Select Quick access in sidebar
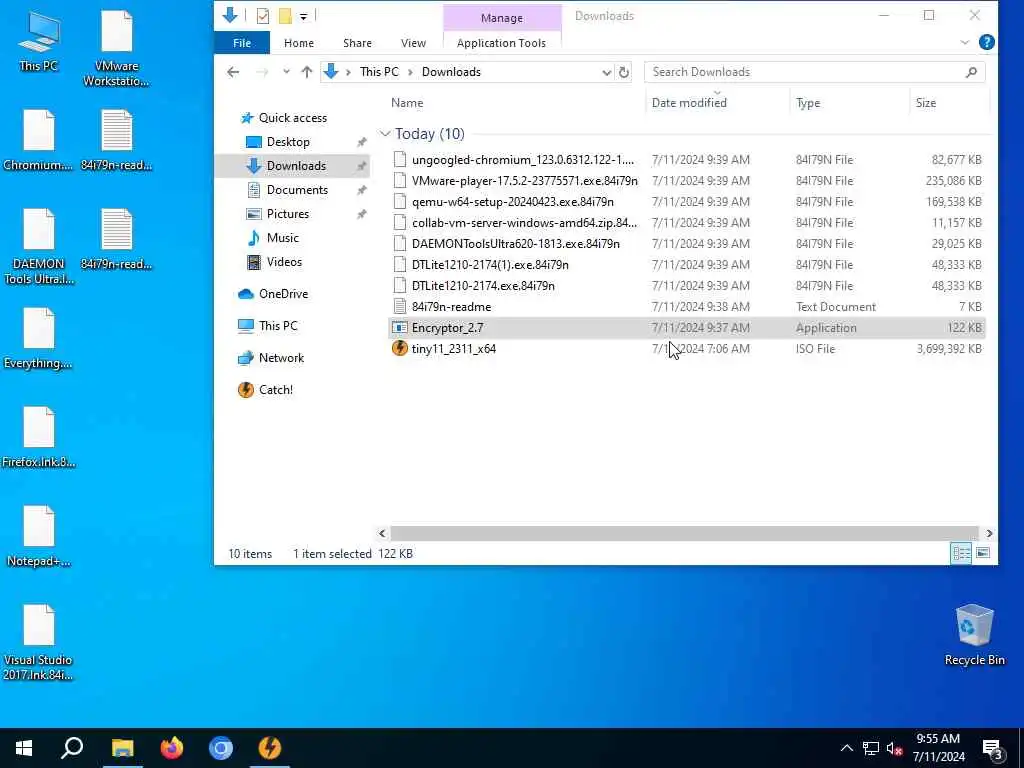This screenshot has height=768, width=1024. (x=292, y=118)
